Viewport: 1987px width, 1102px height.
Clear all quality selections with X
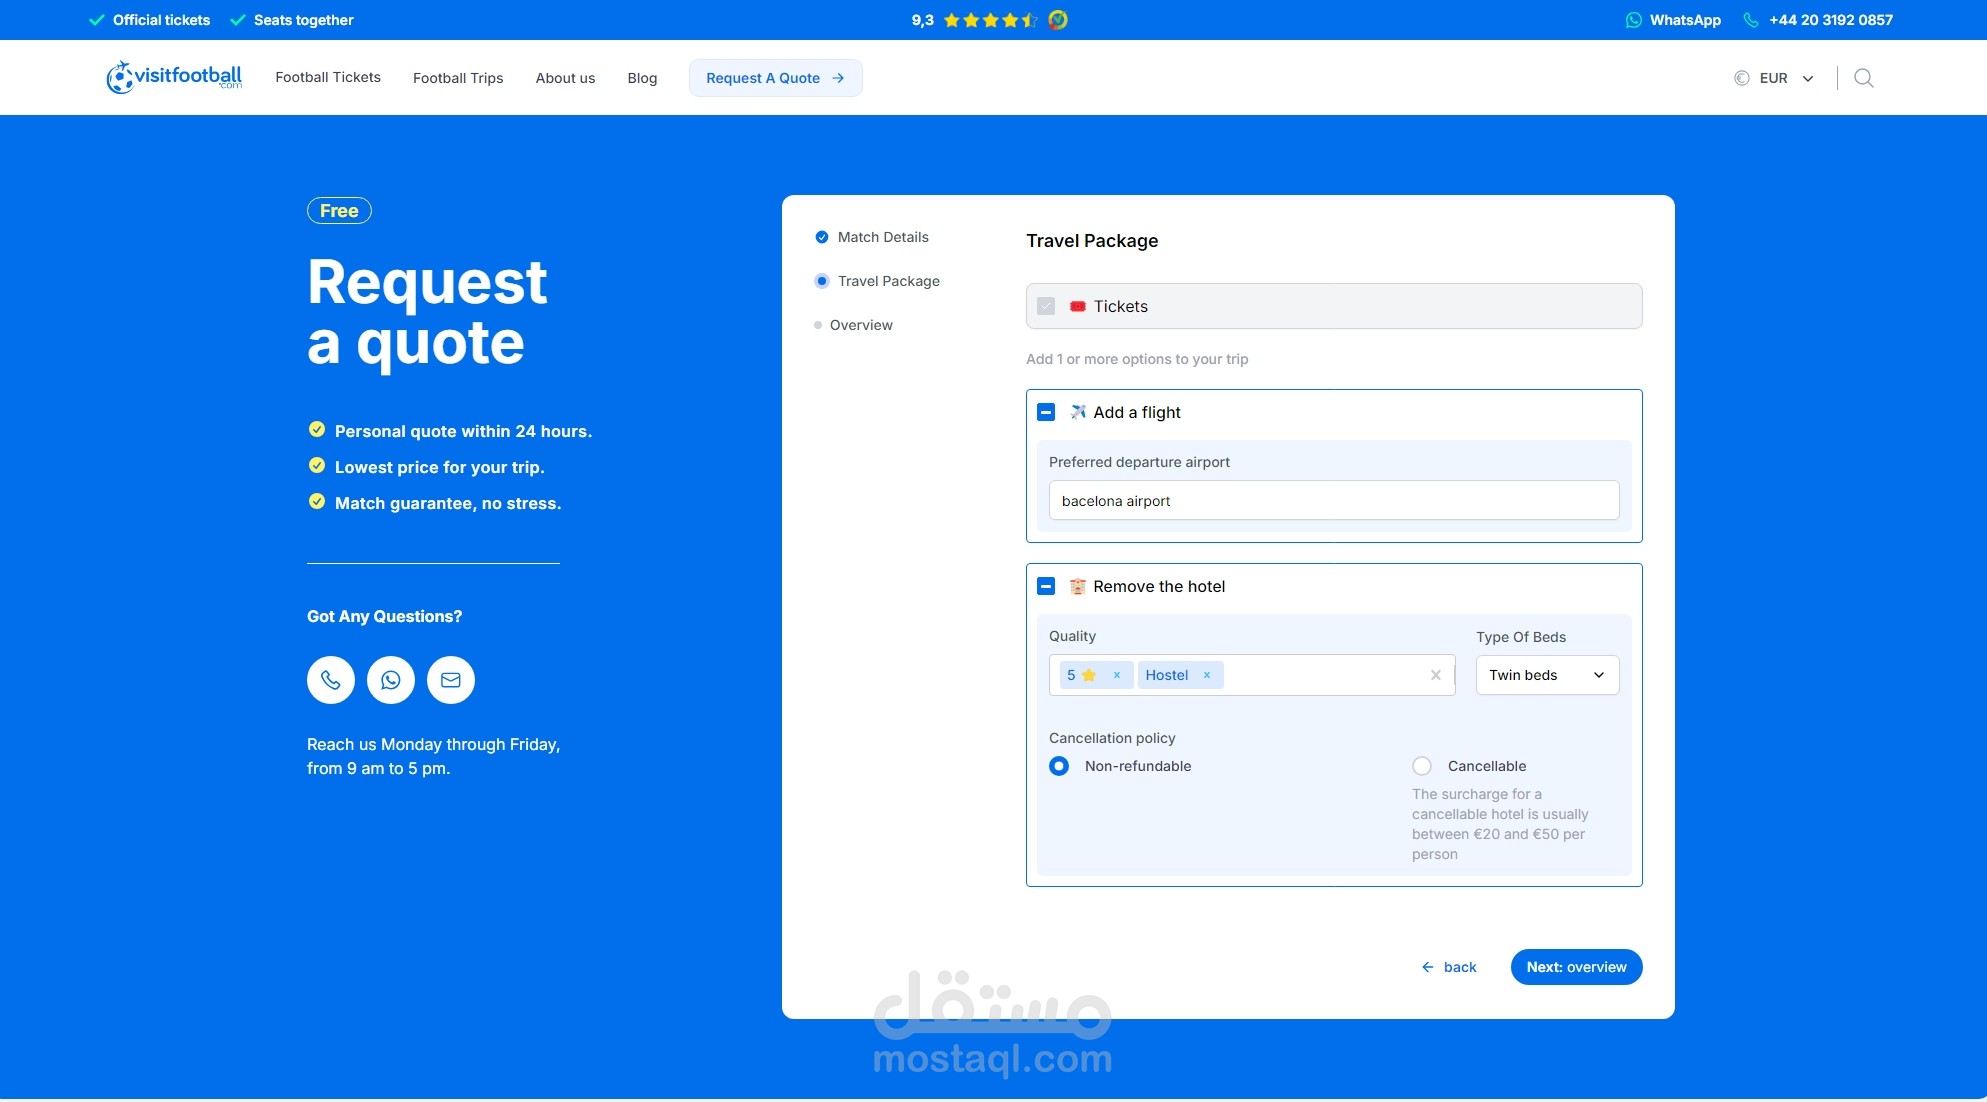[x=1435, y=675]
